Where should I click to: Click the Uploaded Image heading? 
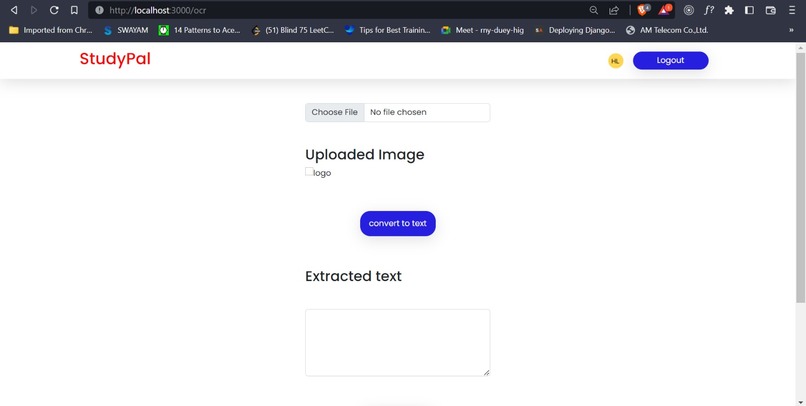click(365, 155)
